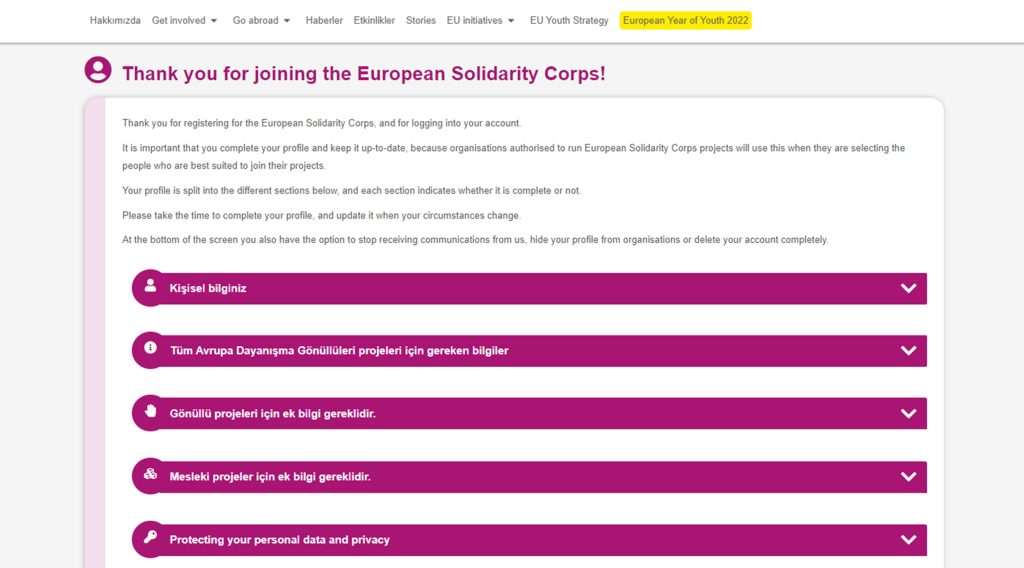Expand Gönüllü projeleri section chevron
The image size is (1024, 568).
908,413
